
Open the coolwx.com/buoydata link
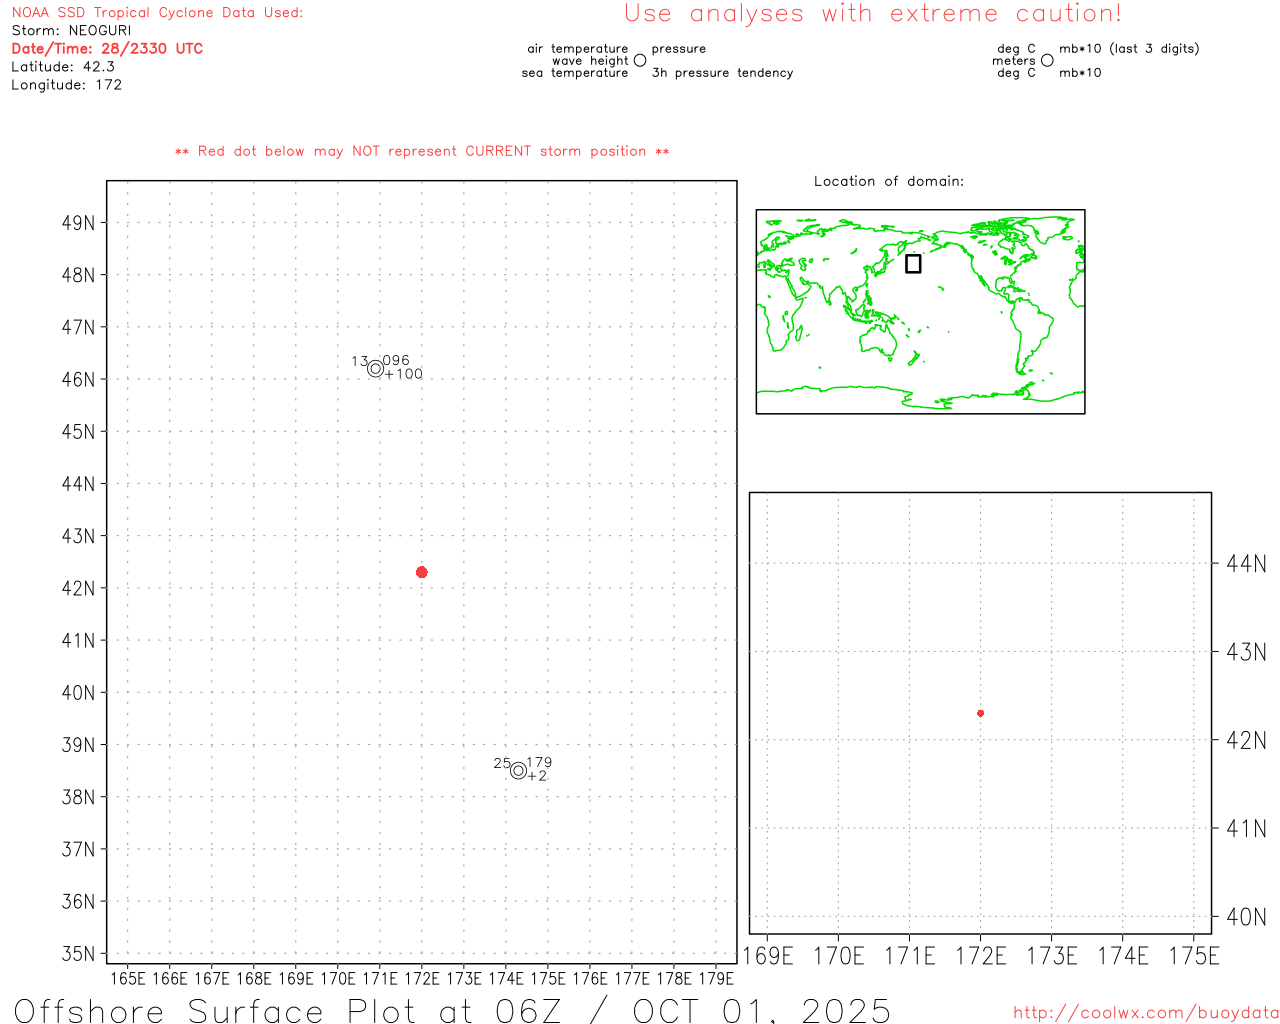click(x=1146, y=1013)
